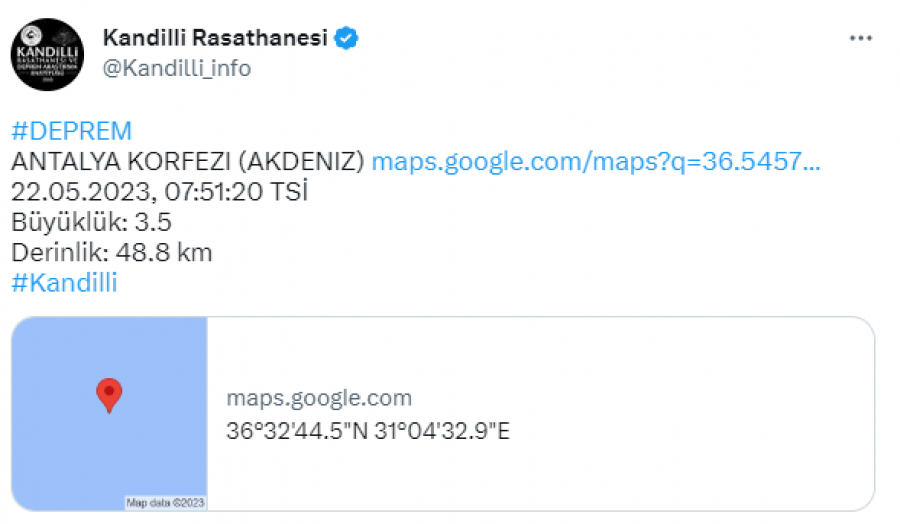The width and height of the screenshot is (900, 524).
Task: Open the Kandilli Rasathanesi display name
Action: pos(215,39)
